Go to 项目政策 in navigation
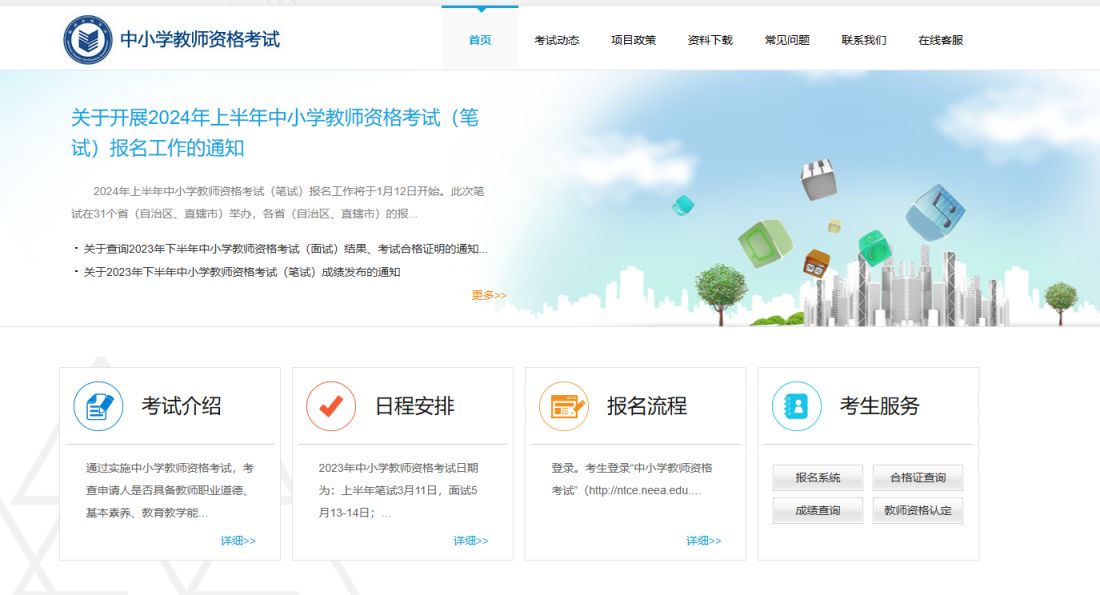The width and height of the screenshot is (1100, 595). (633, 40)
